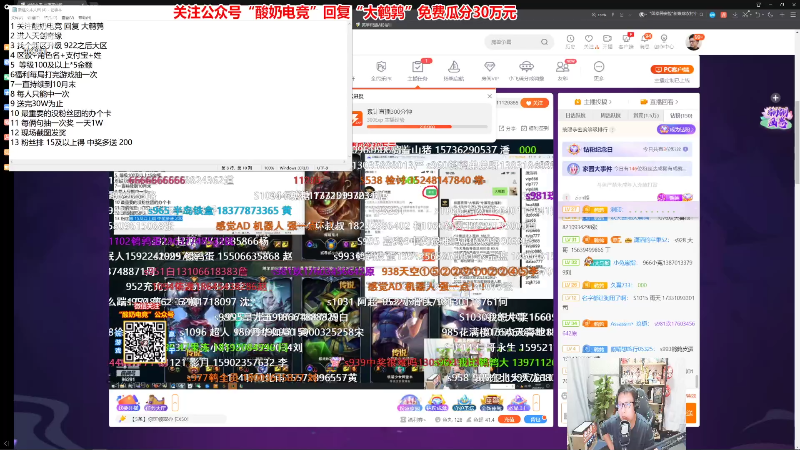This screenshot has width=800, height=450.
Task: Open the UFO flying saucer icon
Action: tap(526, 67)
